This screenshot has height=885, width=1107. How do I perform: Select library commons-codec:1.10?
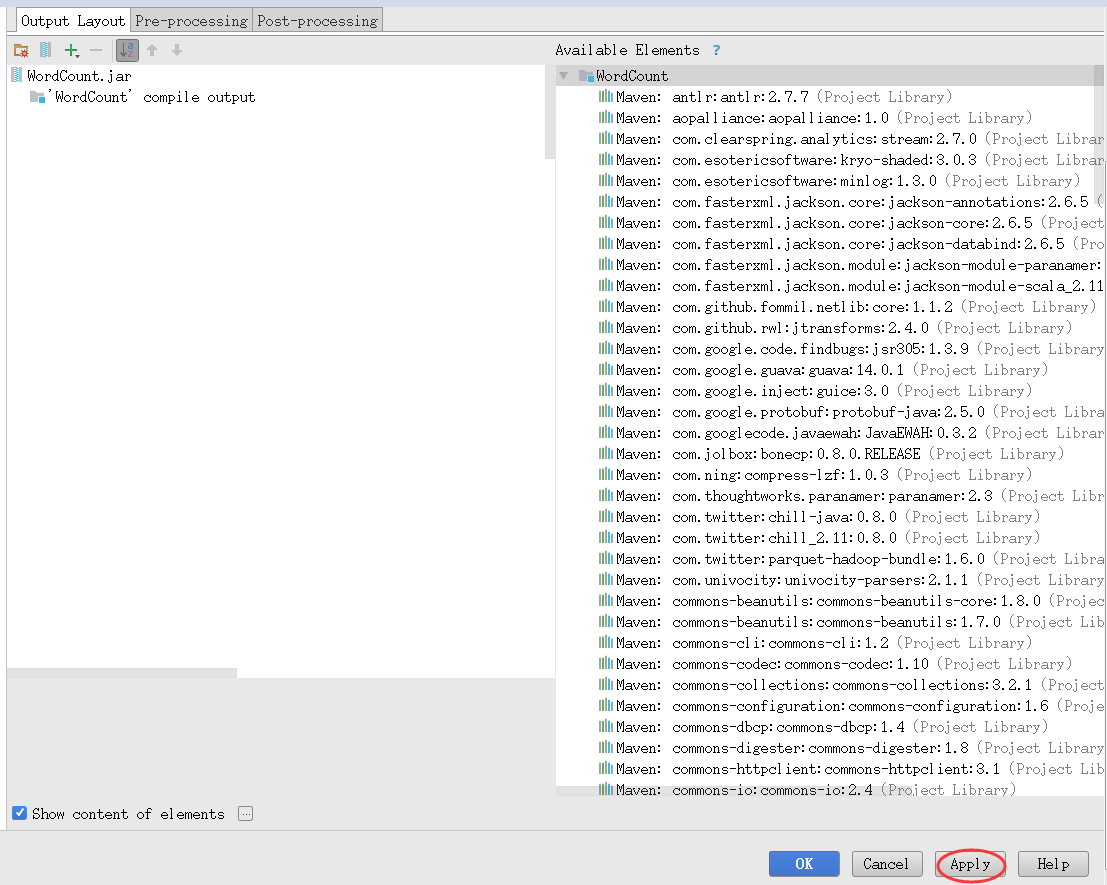(835, 664)
